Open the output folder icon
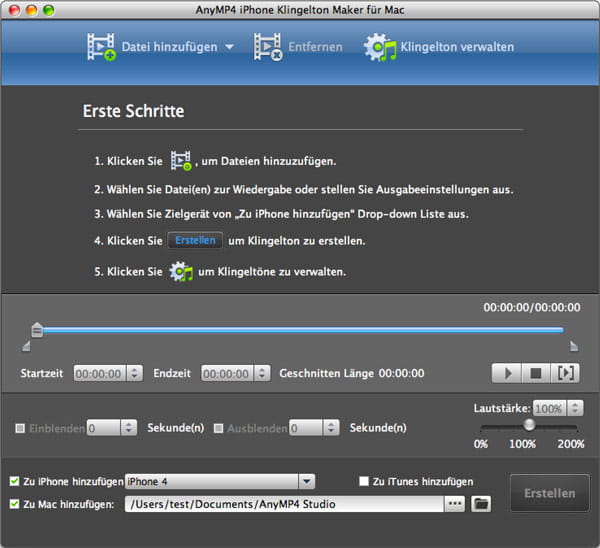This screenshot has height=548, width=600. (x=481, y=504)
